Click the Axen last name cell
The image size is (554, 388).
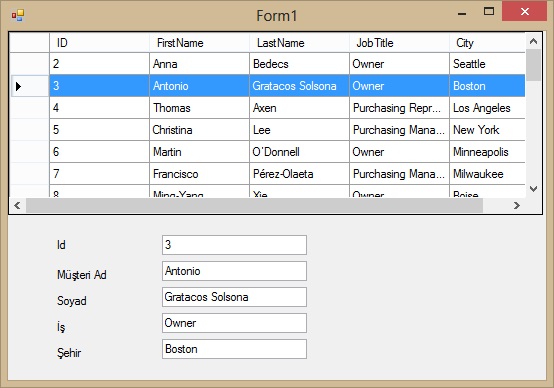coord(299,108)
